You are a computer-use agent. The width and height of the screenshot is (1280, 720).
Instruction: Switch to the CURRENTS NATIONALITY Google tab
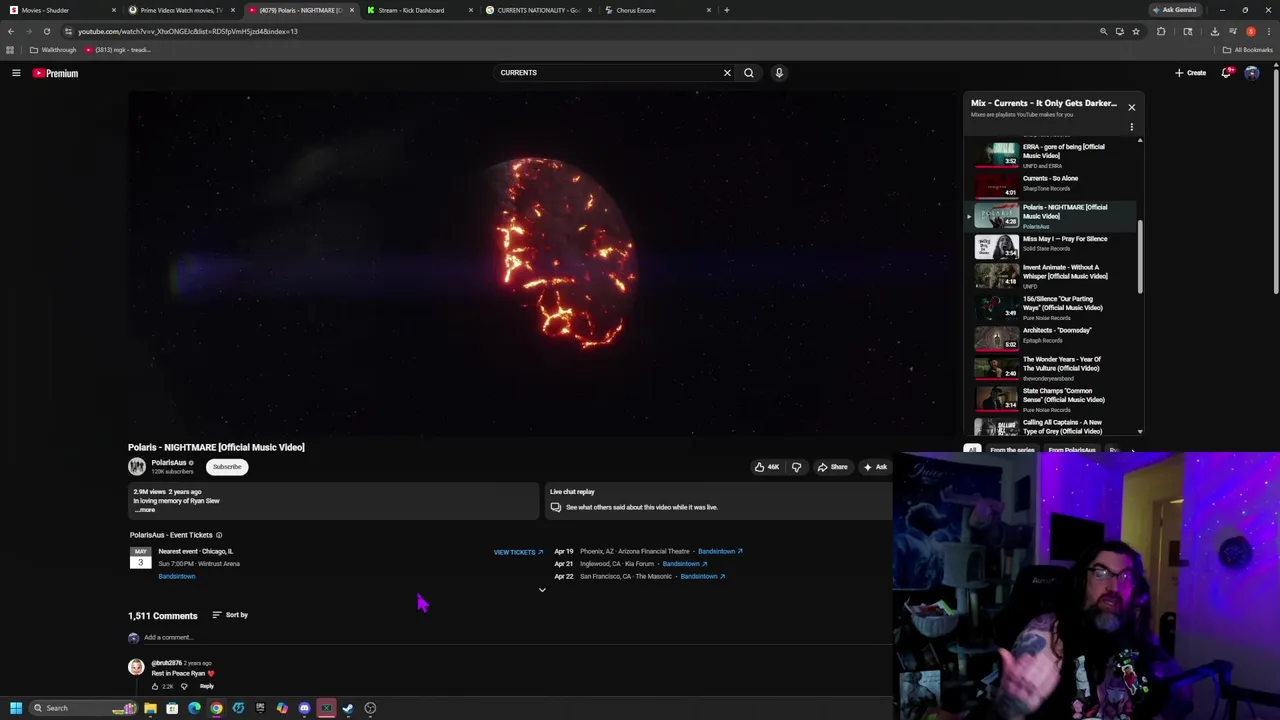pos(537,10)
